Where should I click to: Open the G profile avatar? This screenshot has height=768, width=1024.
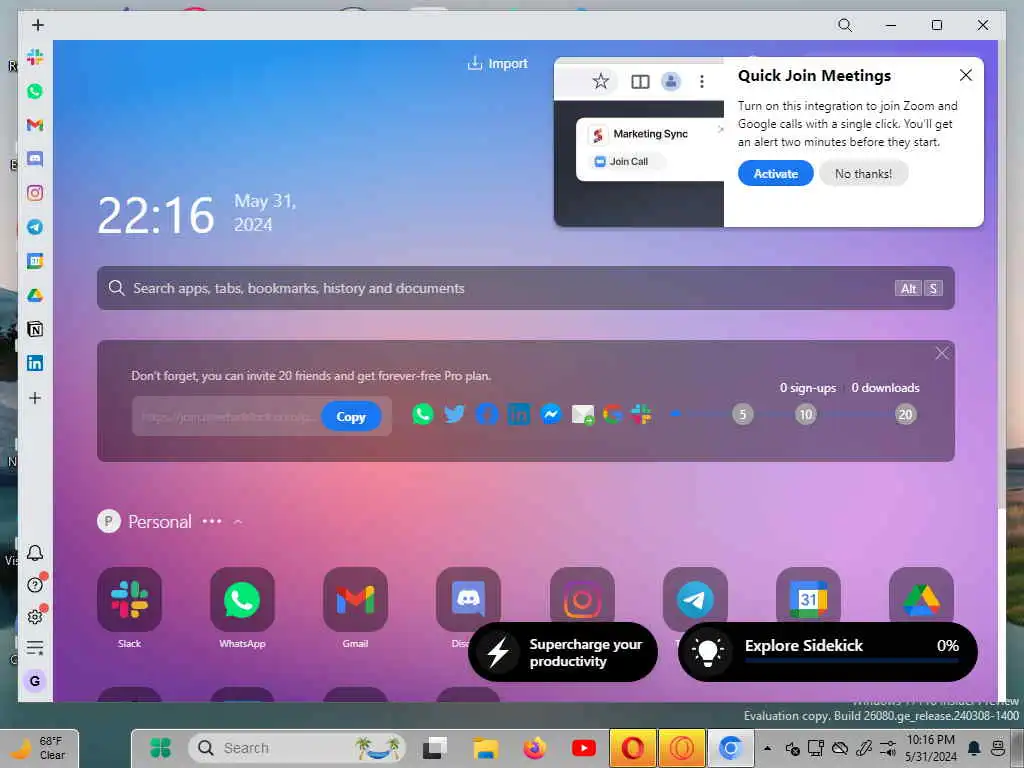pyautogui.click(x=35, y=681)
